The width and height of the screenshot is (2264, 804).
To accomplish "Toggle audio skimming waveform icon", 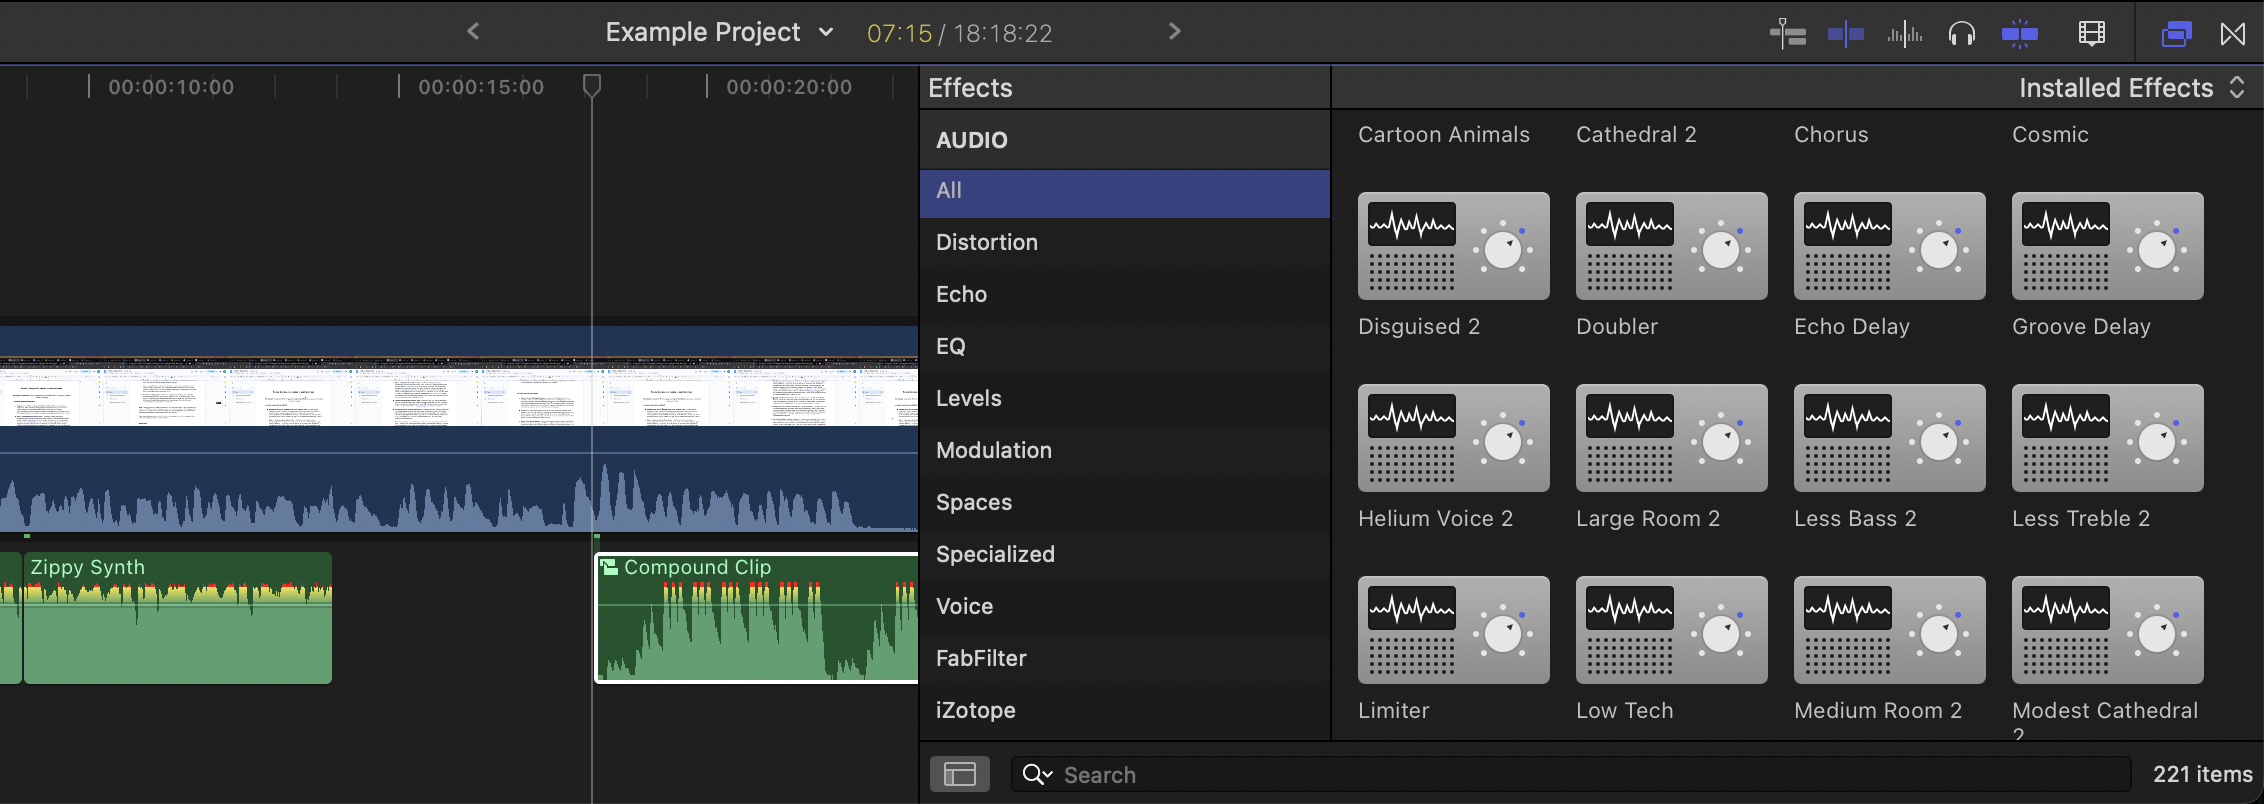I will click(x=1904, y=34).
